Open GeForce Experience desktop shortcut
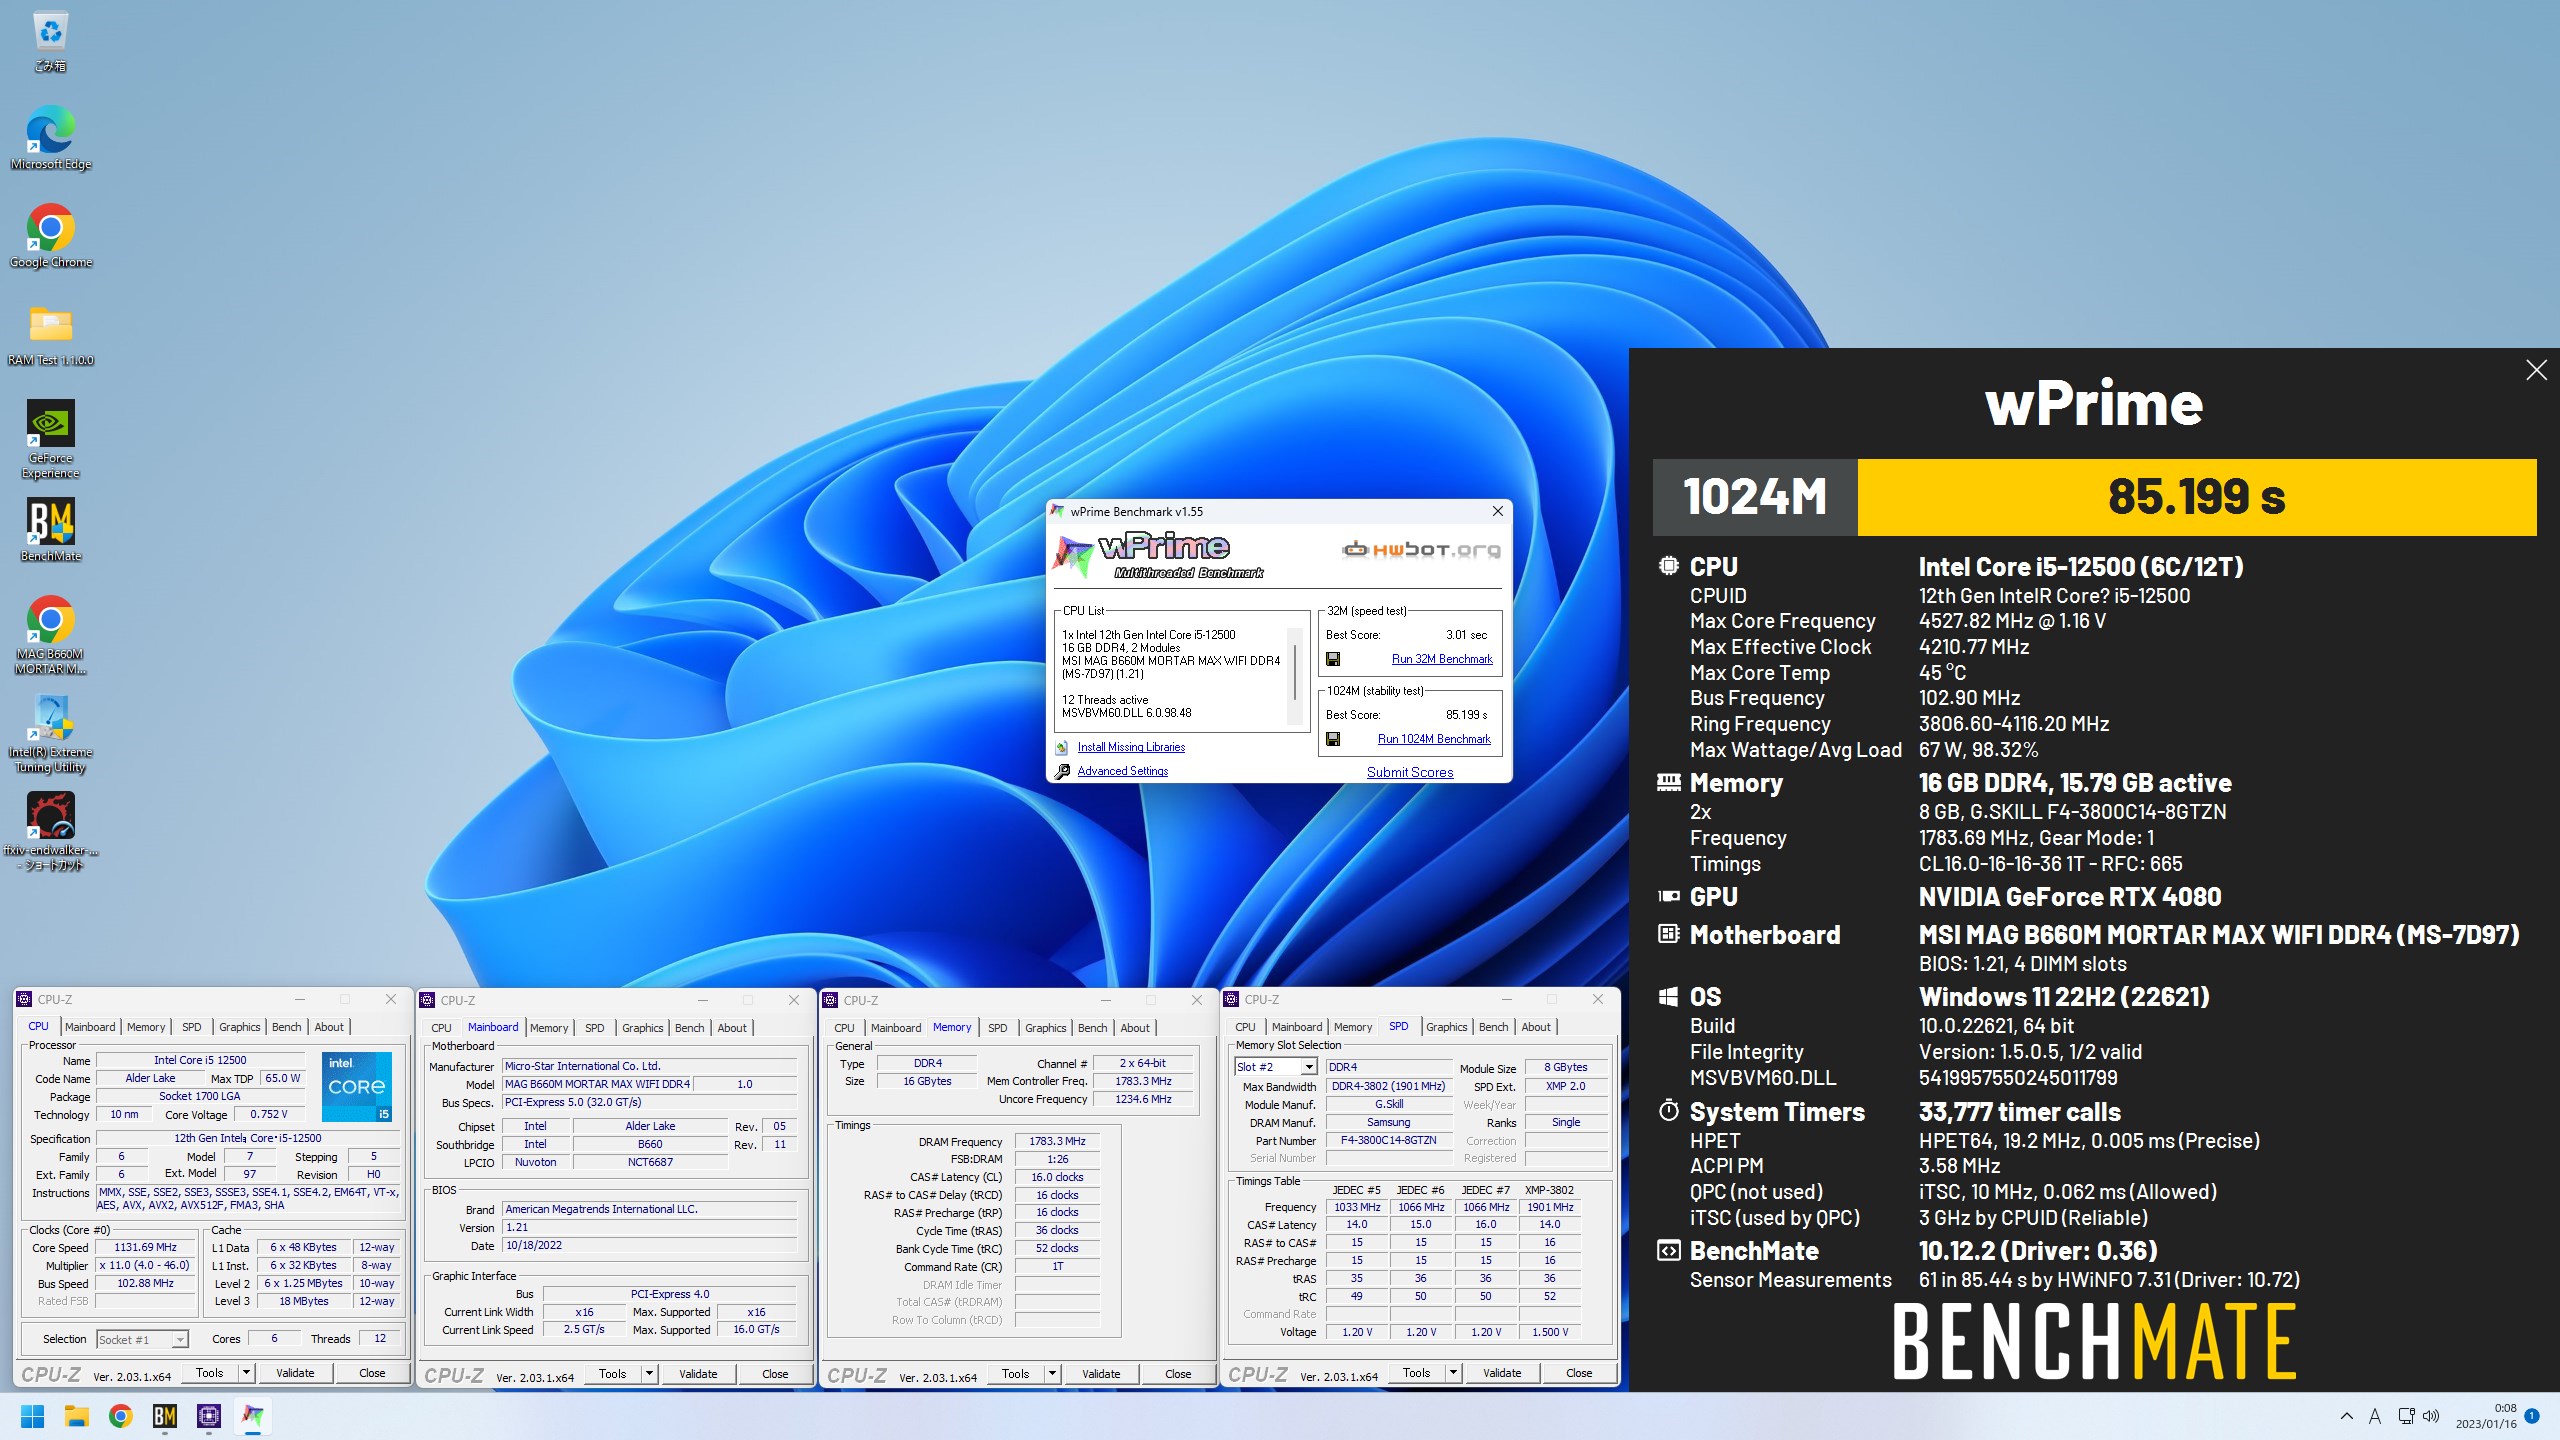This screenshot has height=1440, width=2560. pos(50,440)
